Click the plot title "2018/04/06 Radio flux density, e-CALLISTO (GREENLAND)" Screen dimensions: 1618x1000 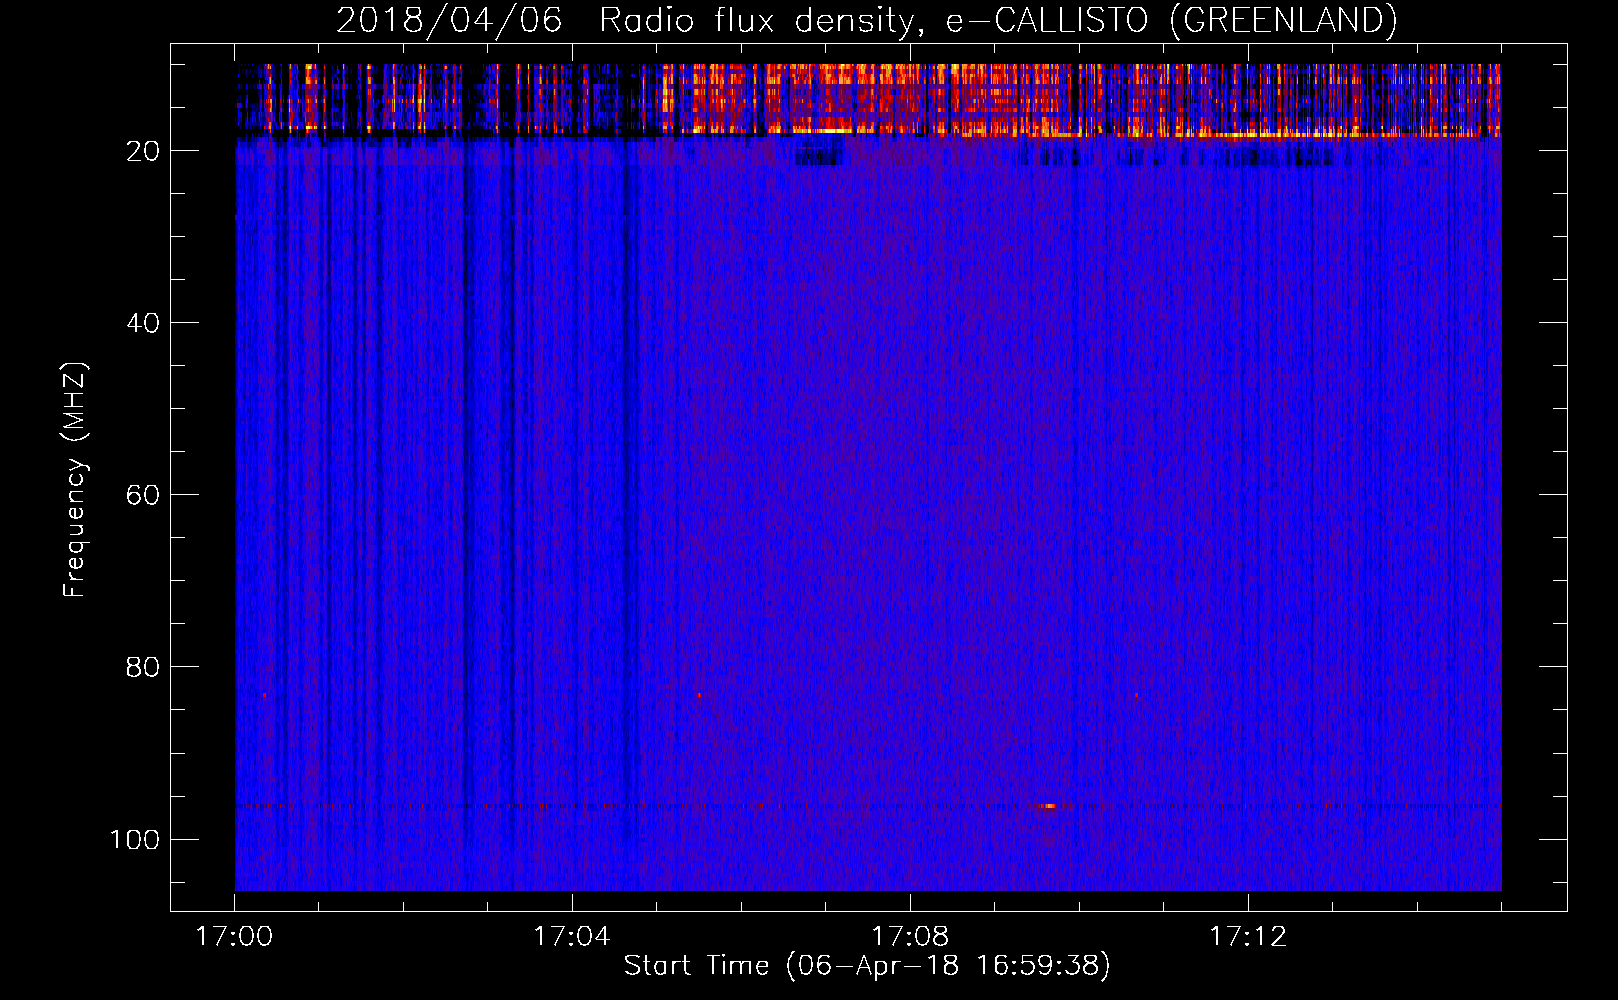pyautogui.click(x=866, y=20)
